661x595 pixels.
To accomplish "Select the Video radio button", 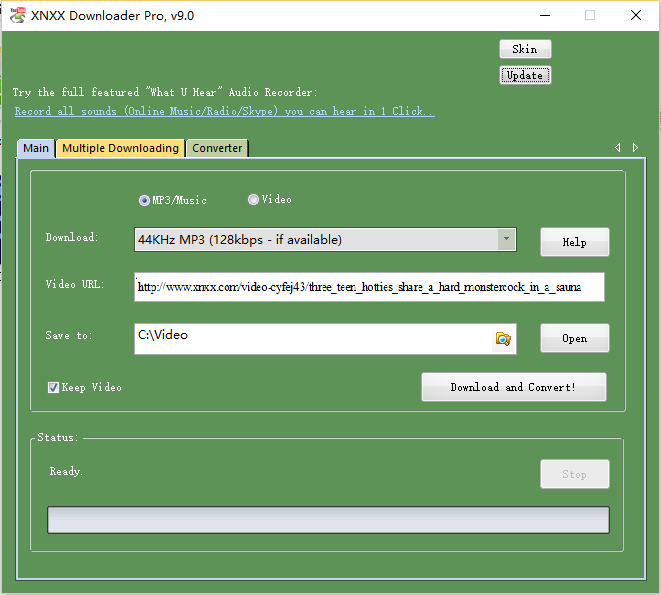I will (x=253, y=199).
